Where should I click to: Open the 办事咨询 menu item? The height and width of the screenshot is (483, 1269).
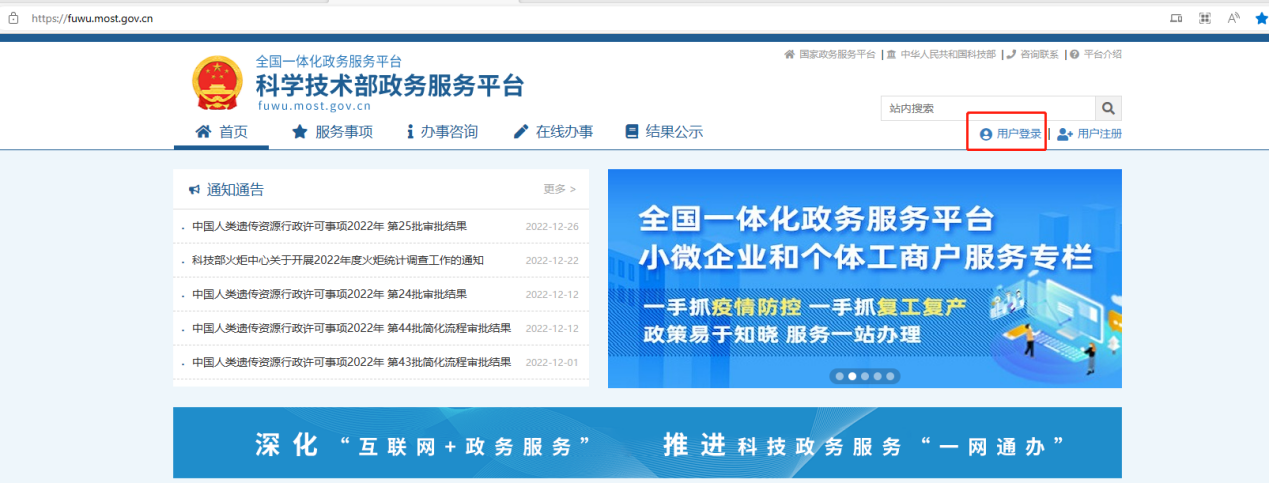[x=442, y=132]
